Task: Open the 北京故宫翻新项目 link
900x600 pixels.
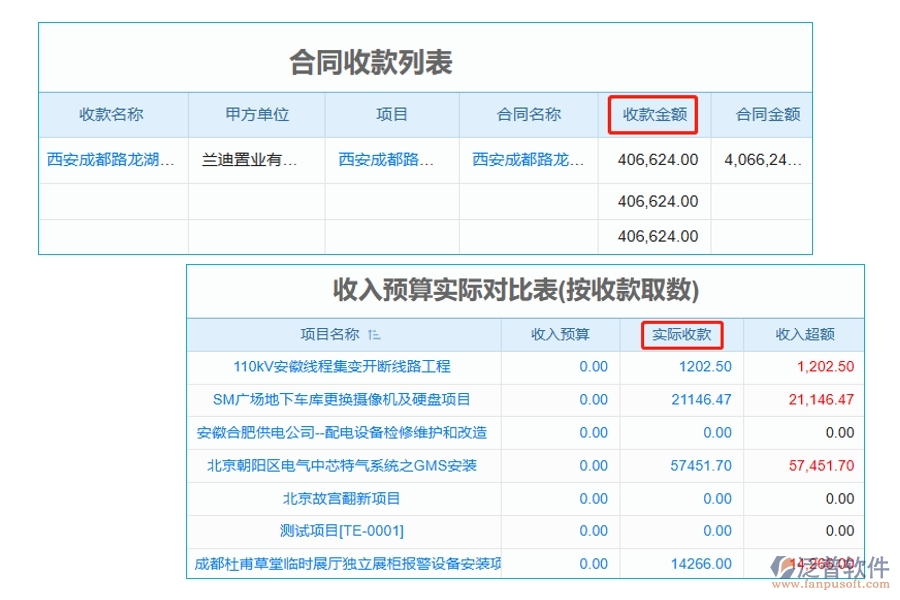Action: click(x=345, y=499)
